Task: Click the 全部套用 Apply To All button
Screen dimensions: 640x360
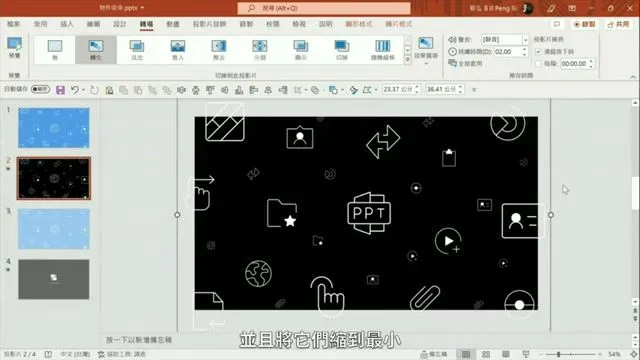Action: (x=465, y=63)
